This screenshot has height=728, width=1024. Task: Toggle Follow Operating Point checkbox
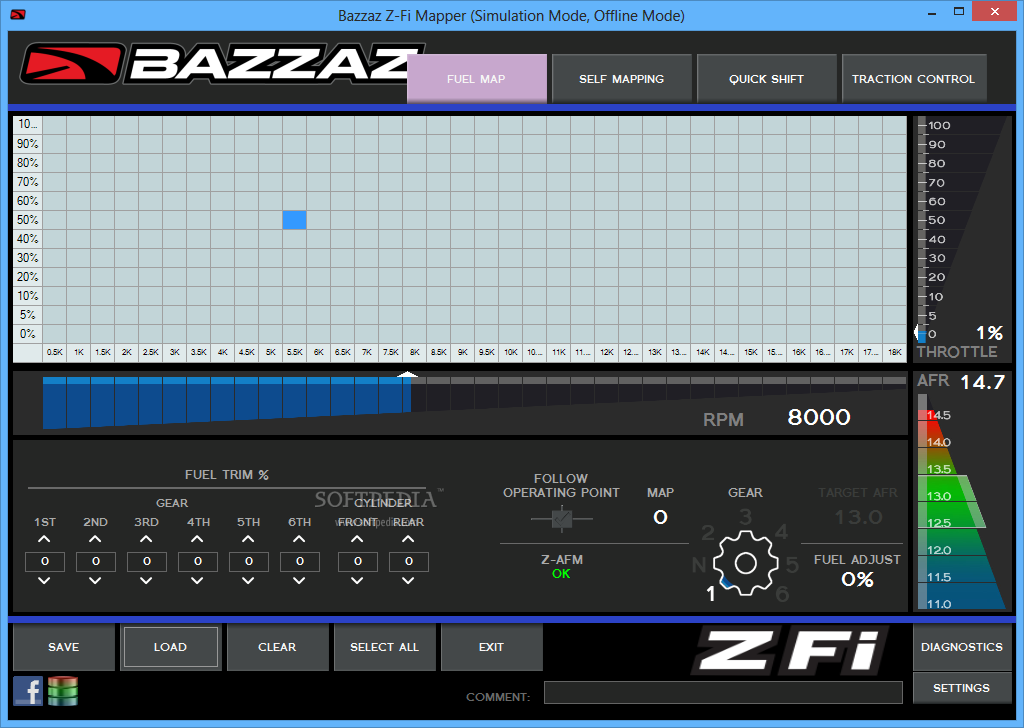click(x=562, y=519)
